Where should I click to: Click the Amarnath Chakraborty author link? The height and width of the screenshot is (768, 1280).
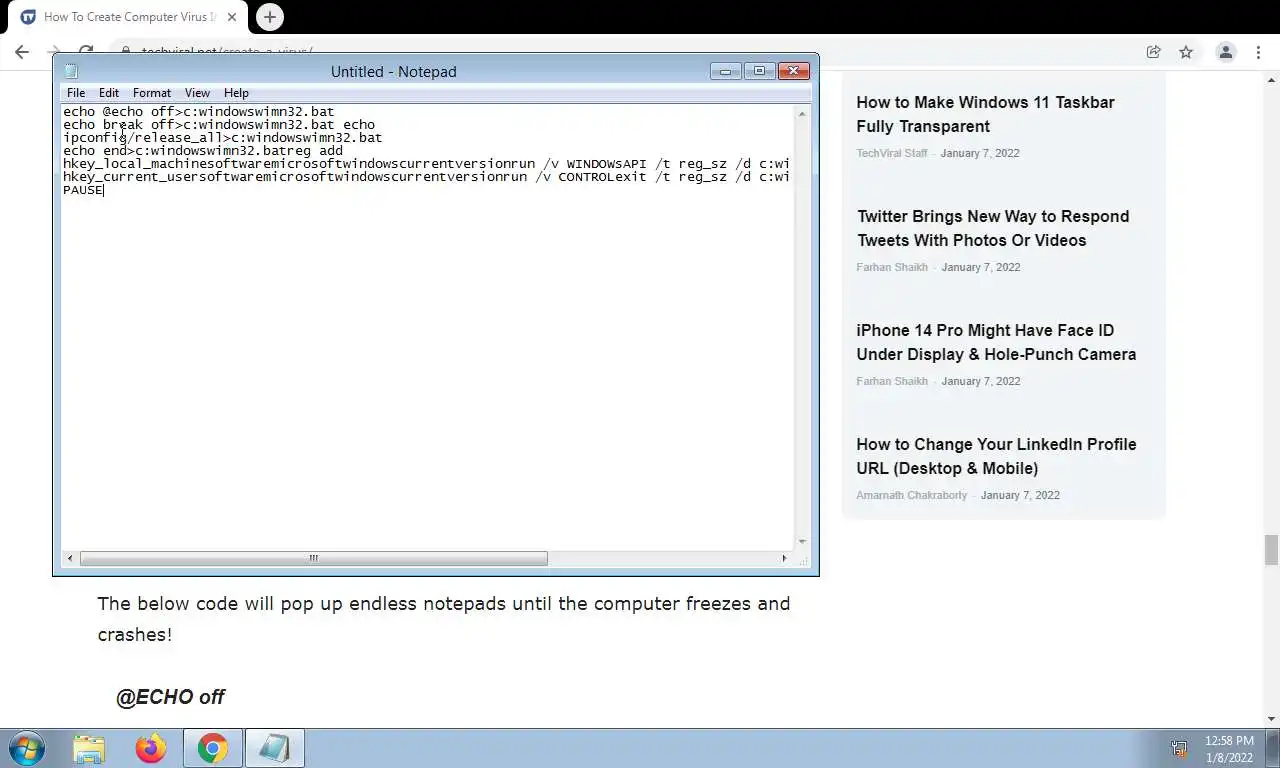[911, 495]
